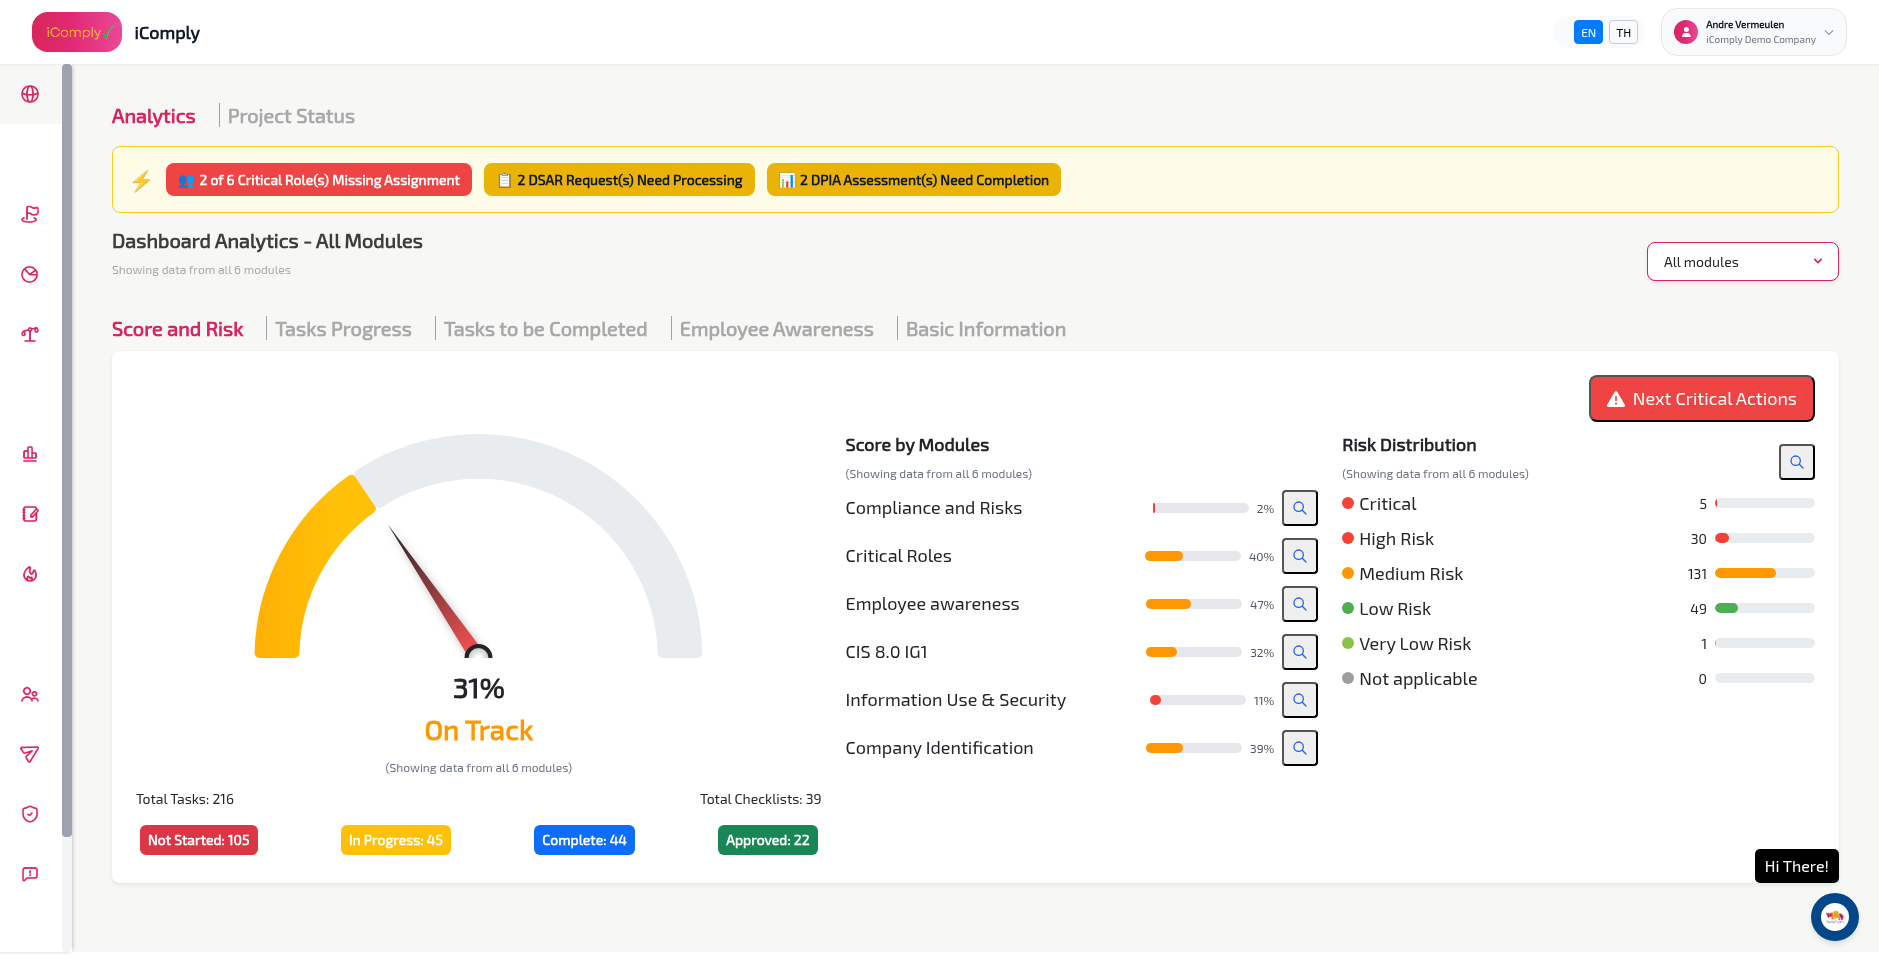Open the shield check icon in the sidebar
Image resolution: width=1879 pixels, height=961 pixels.
click(30, 813)
